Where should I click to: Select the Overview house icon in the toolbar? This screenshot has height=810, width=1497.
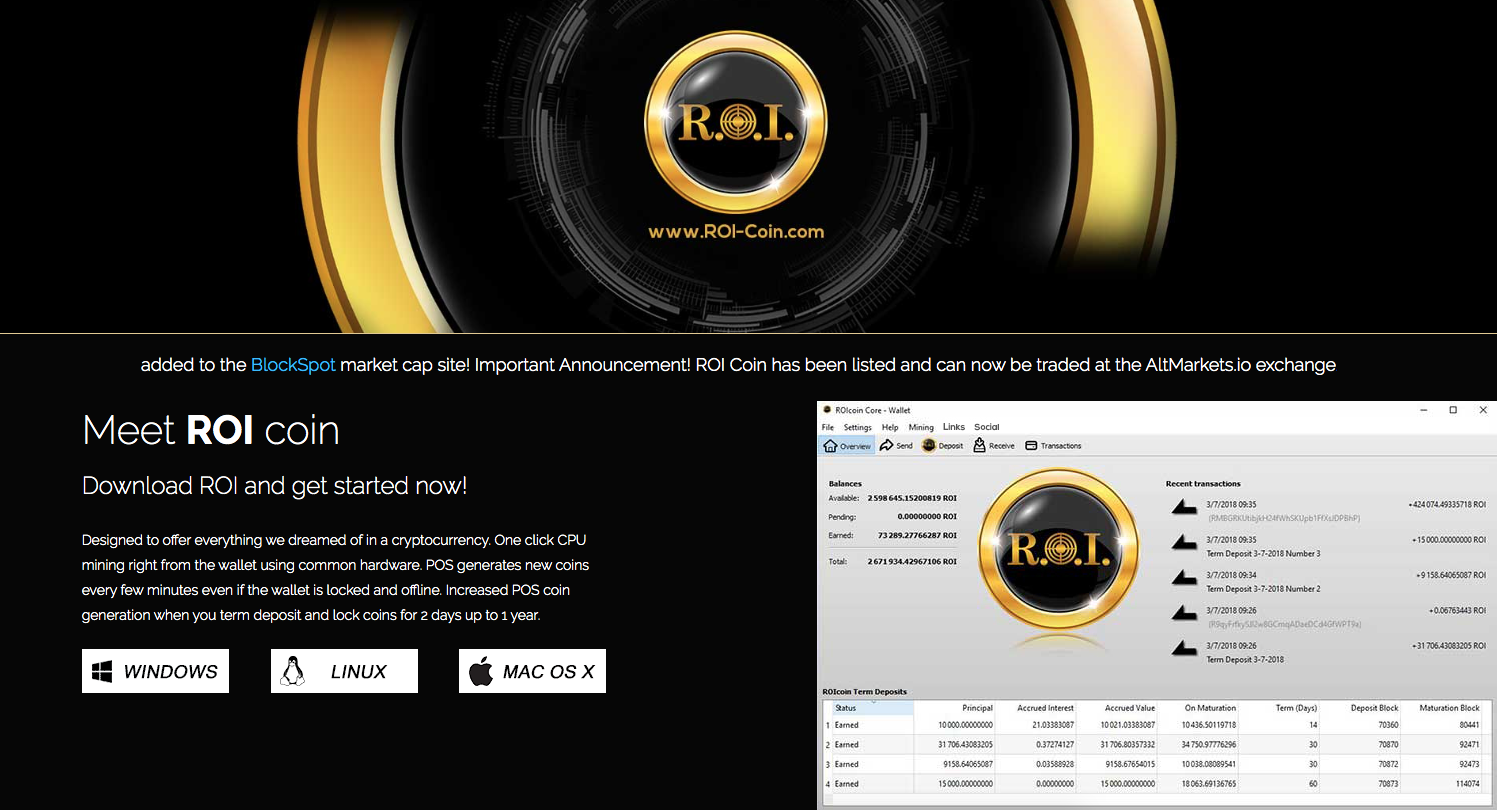coord(830,446)
